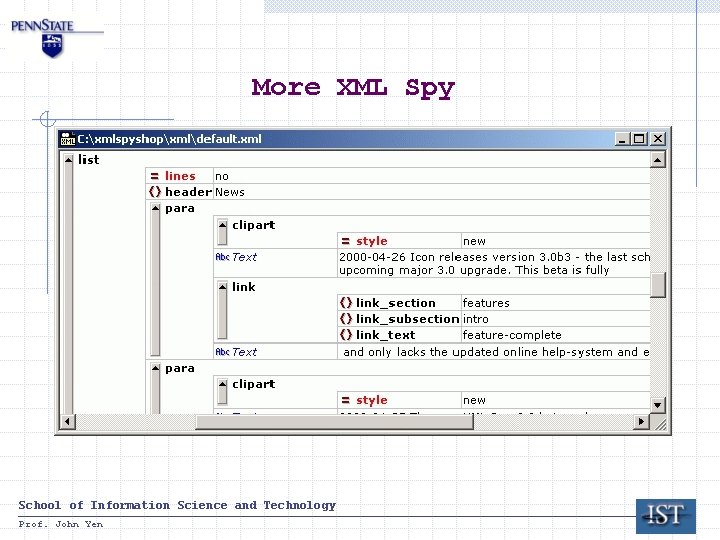Viewport: 720px width, 540px height.
Task: Click the vertical scrollbar thumb
Action: point(658,285)
